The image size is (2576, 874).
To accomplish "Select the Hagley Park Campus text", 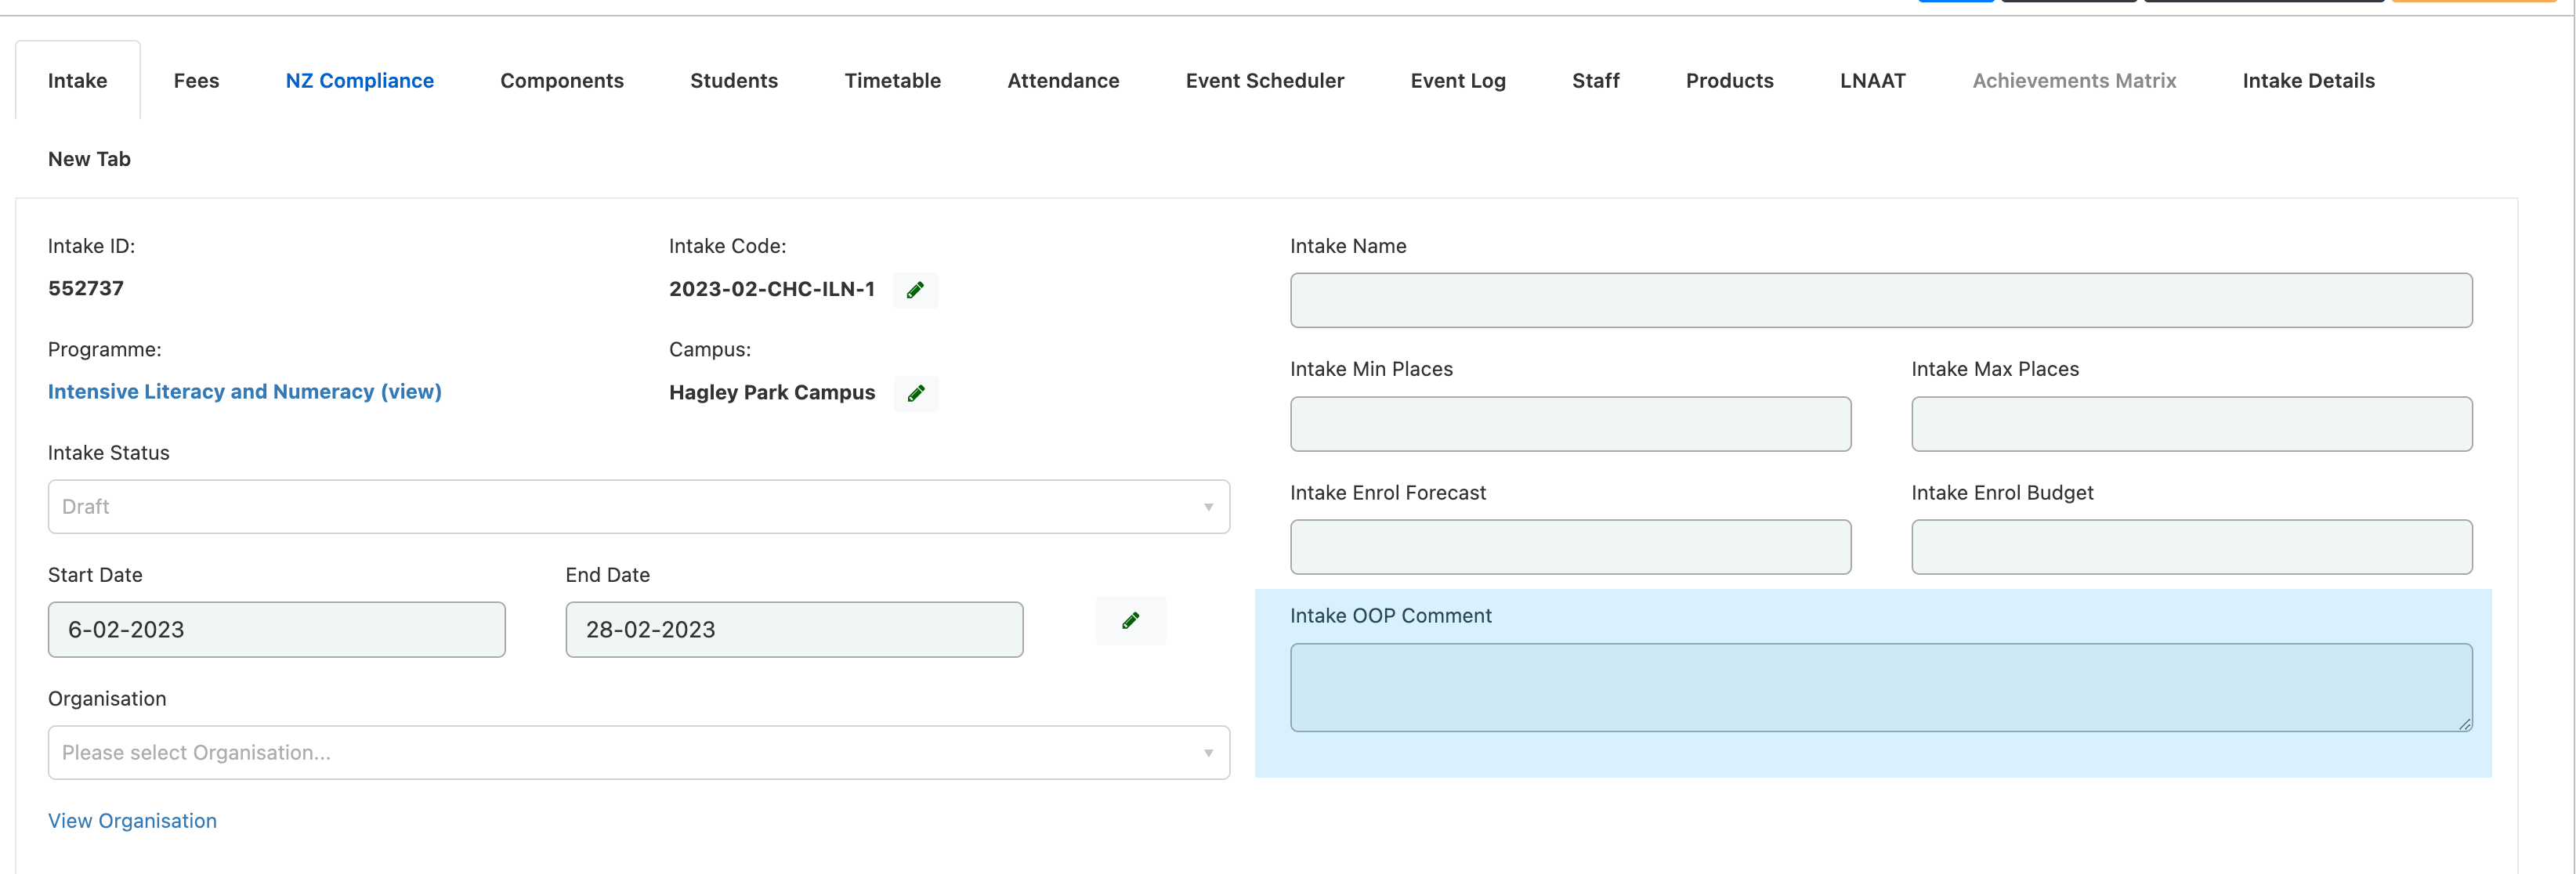I will 772,393.
